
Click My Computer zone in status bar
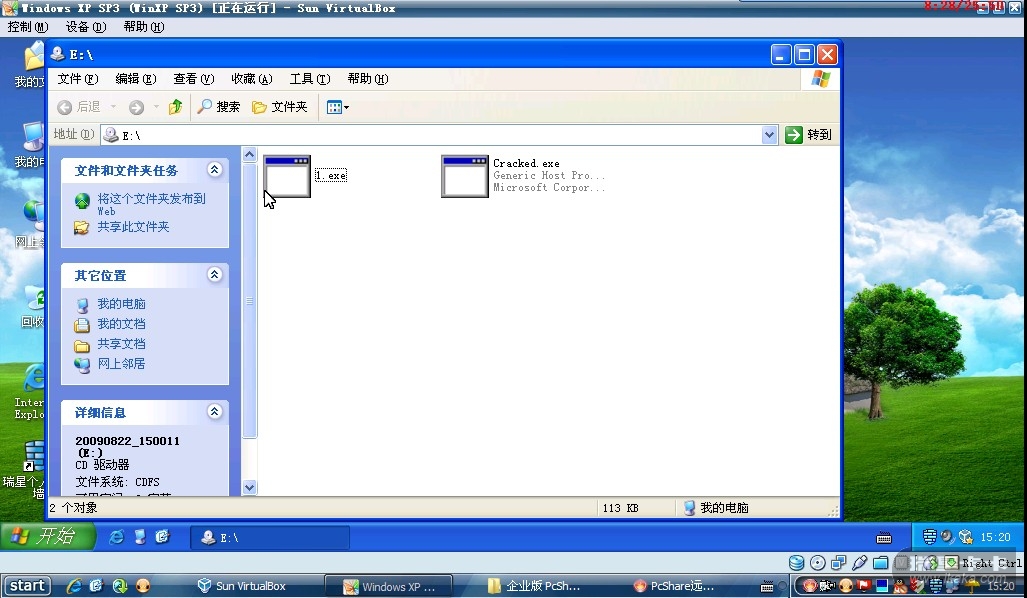pos(716,508)
